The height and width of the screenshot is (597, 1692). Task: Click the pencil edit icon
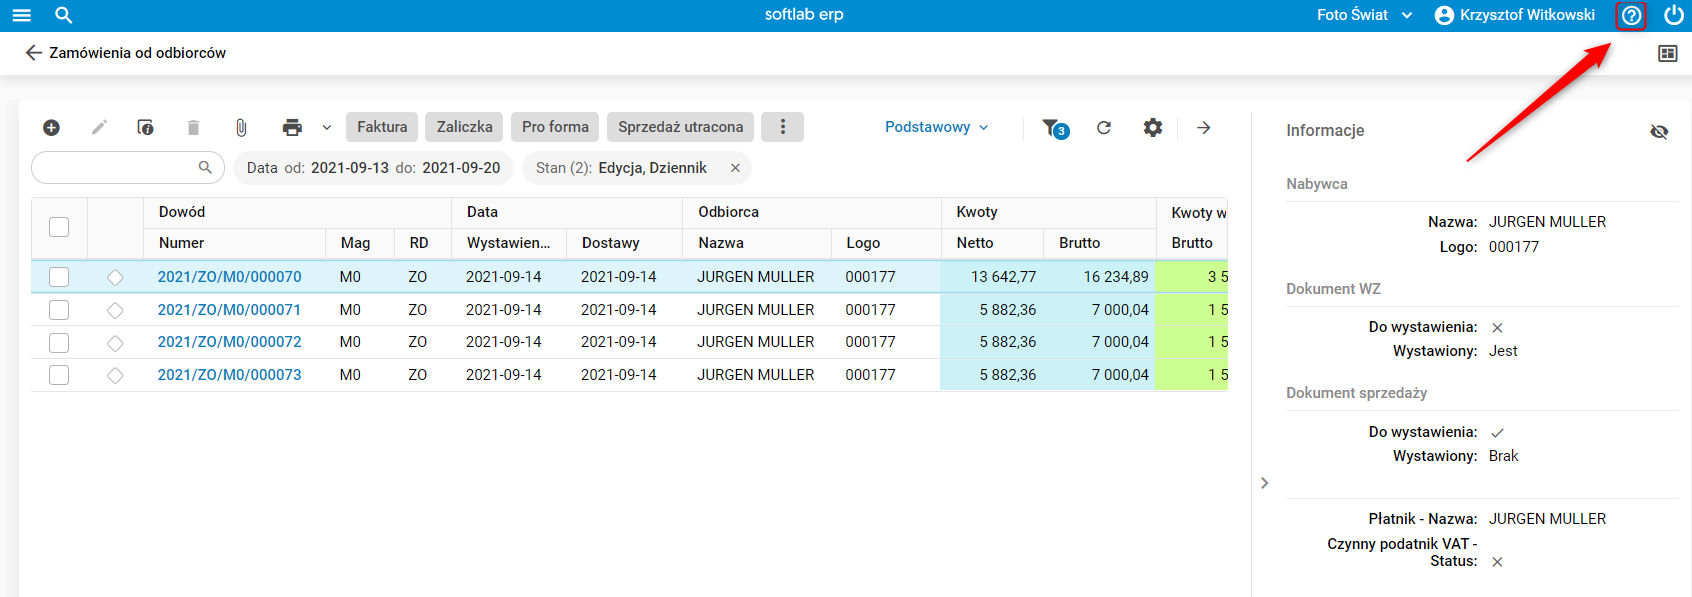(x=99, y=127)
